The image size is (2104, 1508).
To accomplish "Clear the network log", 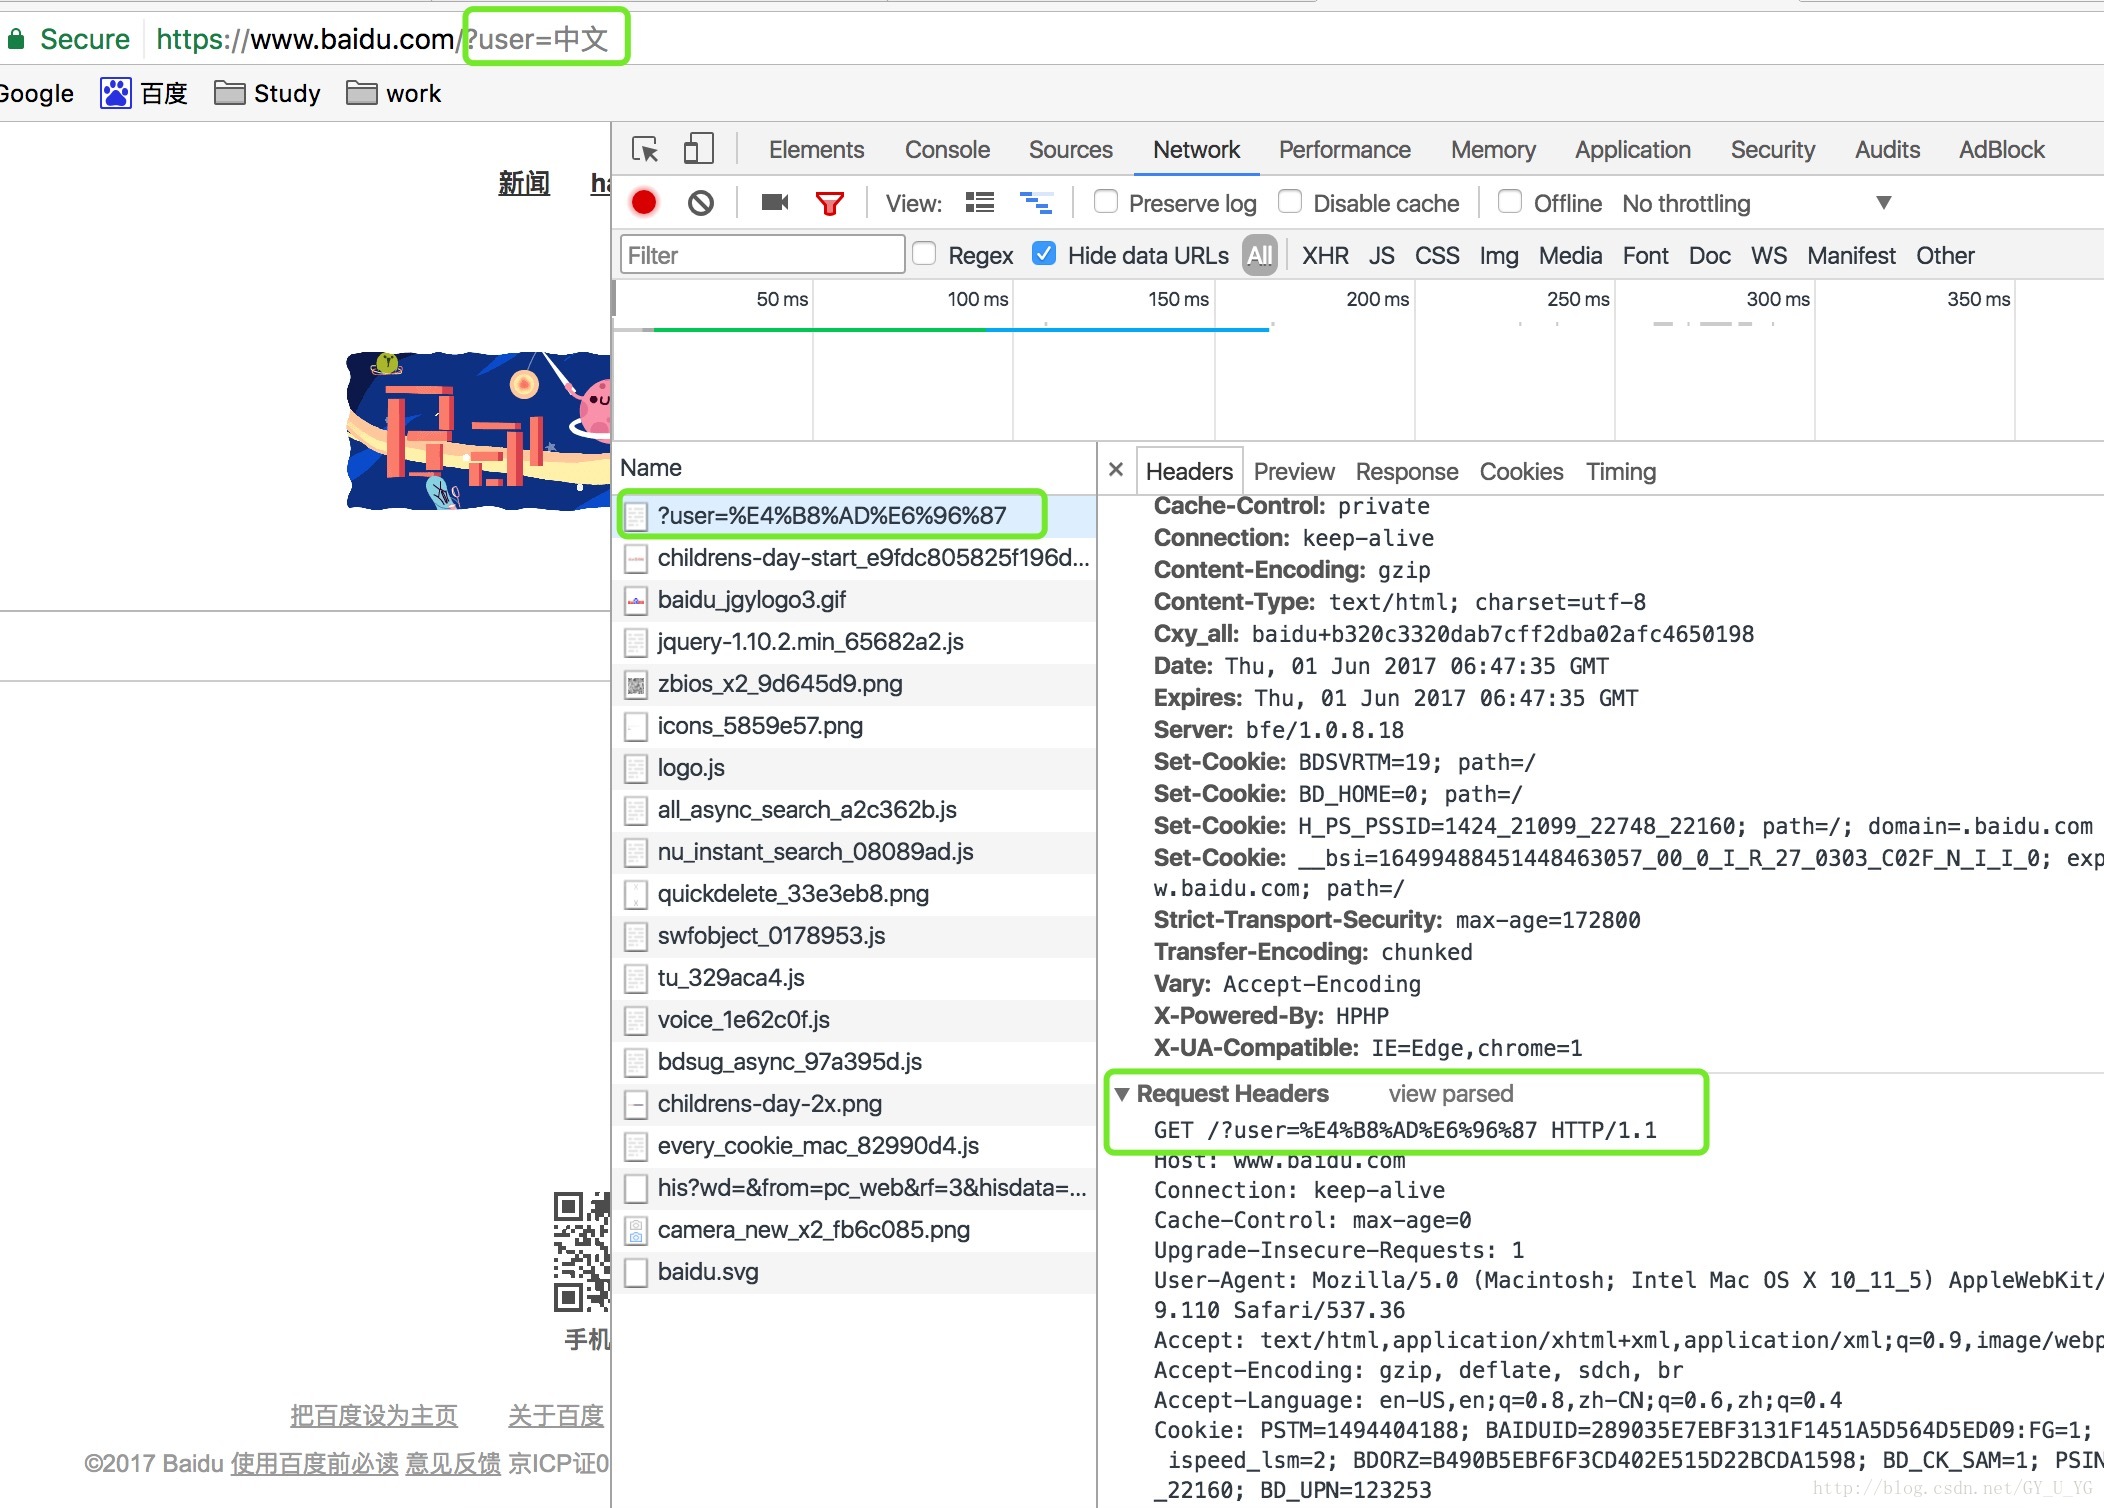I will point(701,203).
